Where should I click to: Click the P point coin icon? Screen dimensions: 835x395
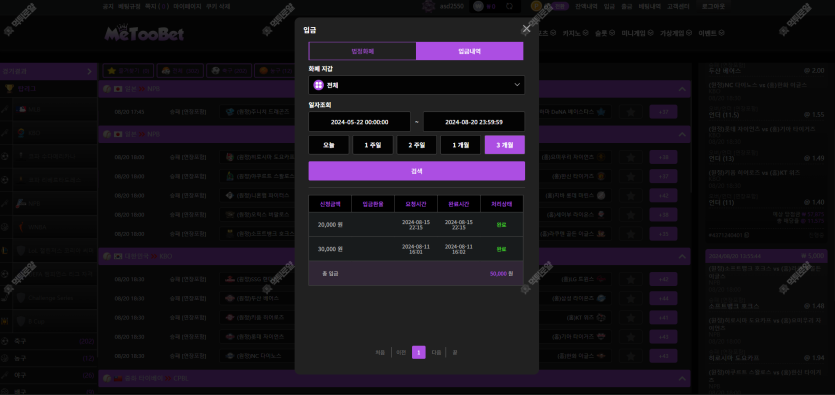coord(536,6)
